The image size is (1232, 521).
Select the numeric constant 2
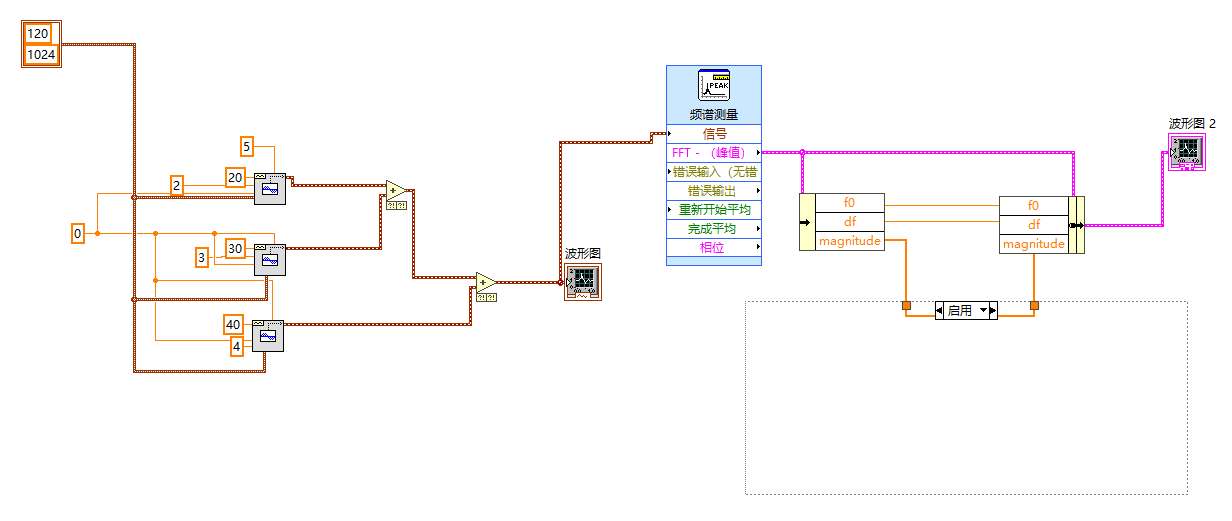point(176,185)
